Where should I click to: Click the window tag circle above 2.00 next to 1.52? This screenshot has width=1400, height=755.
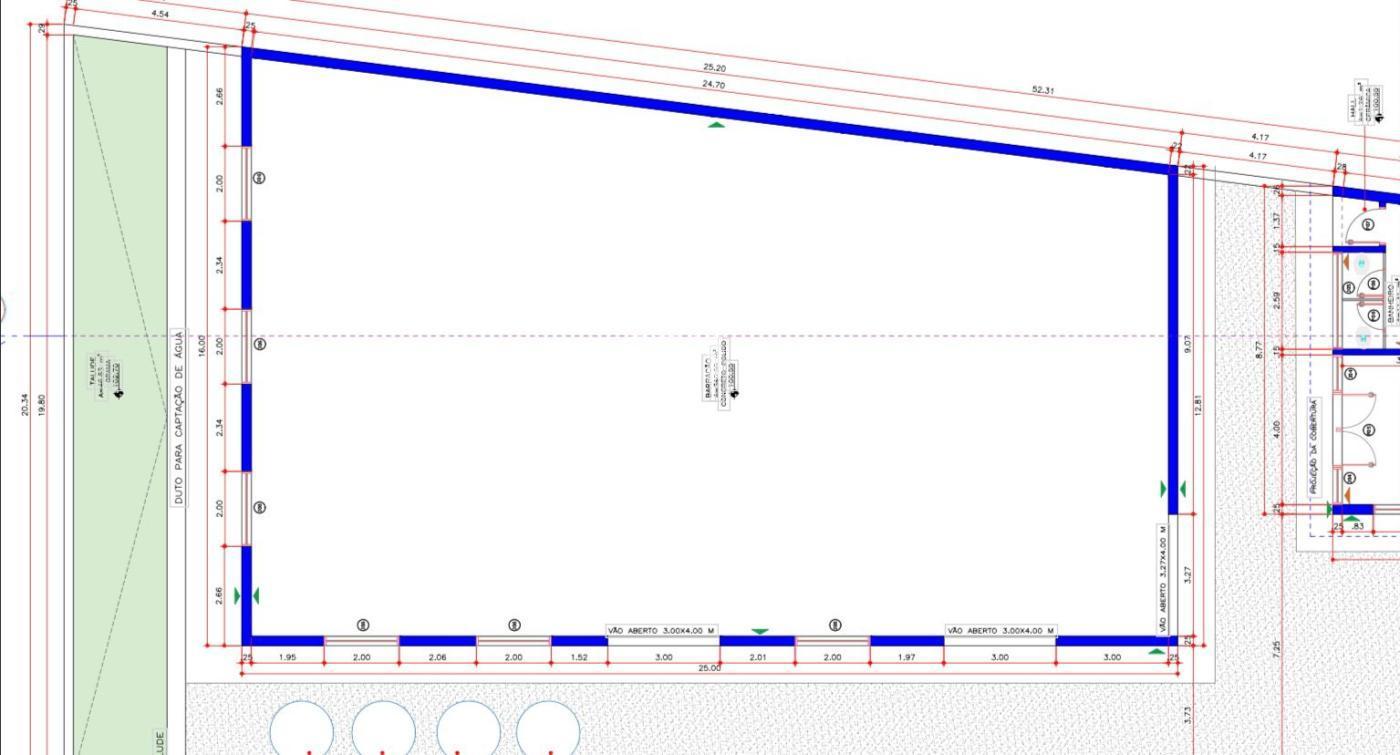[515, 625]
